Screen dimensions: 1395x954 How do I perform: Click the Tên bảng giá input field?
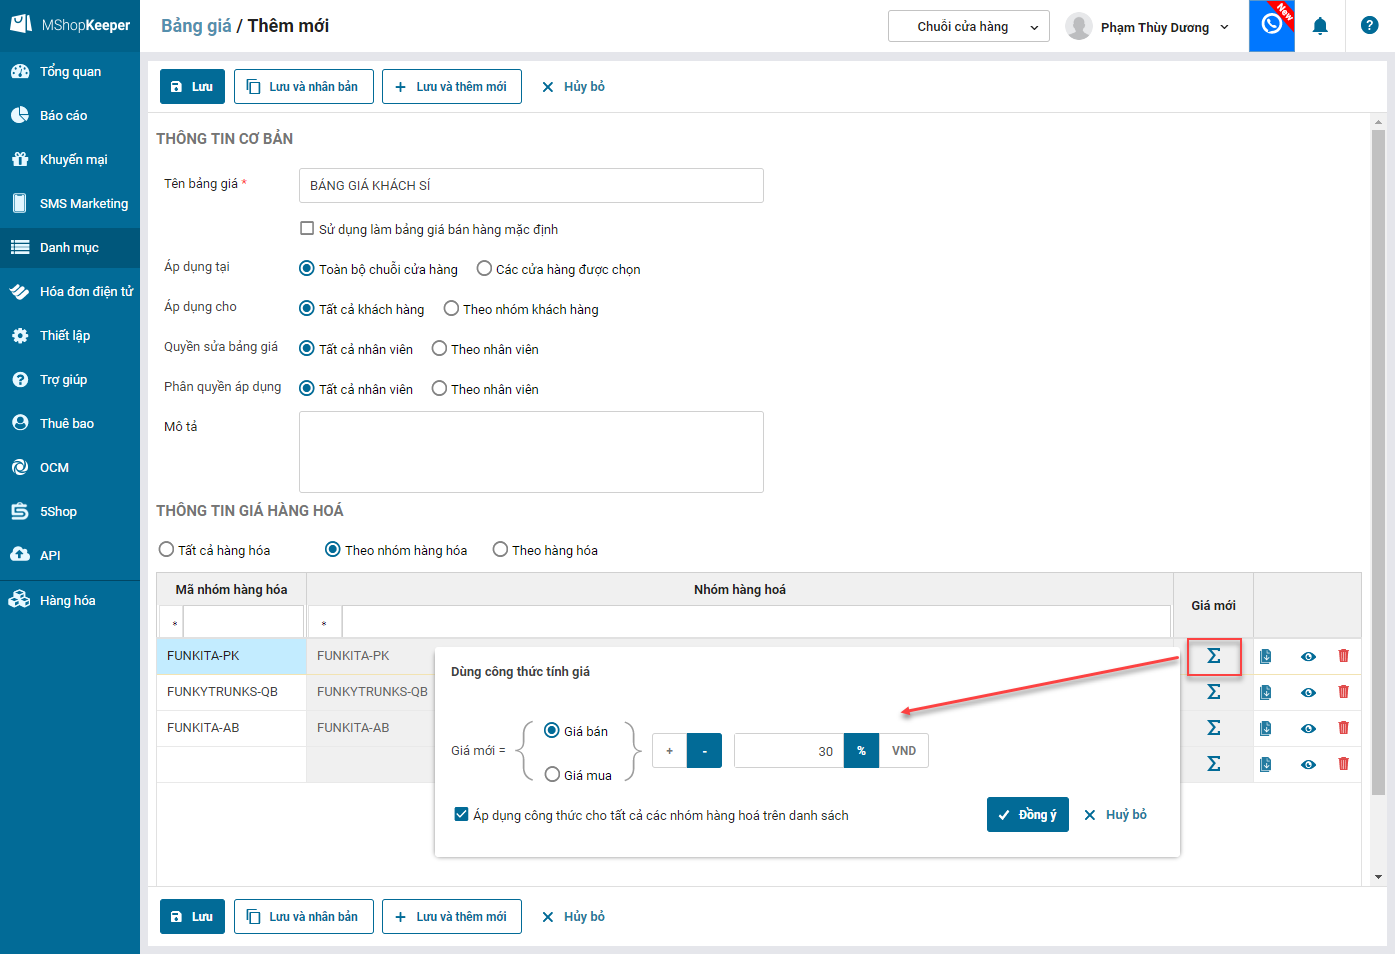click(x=531, y=185)
